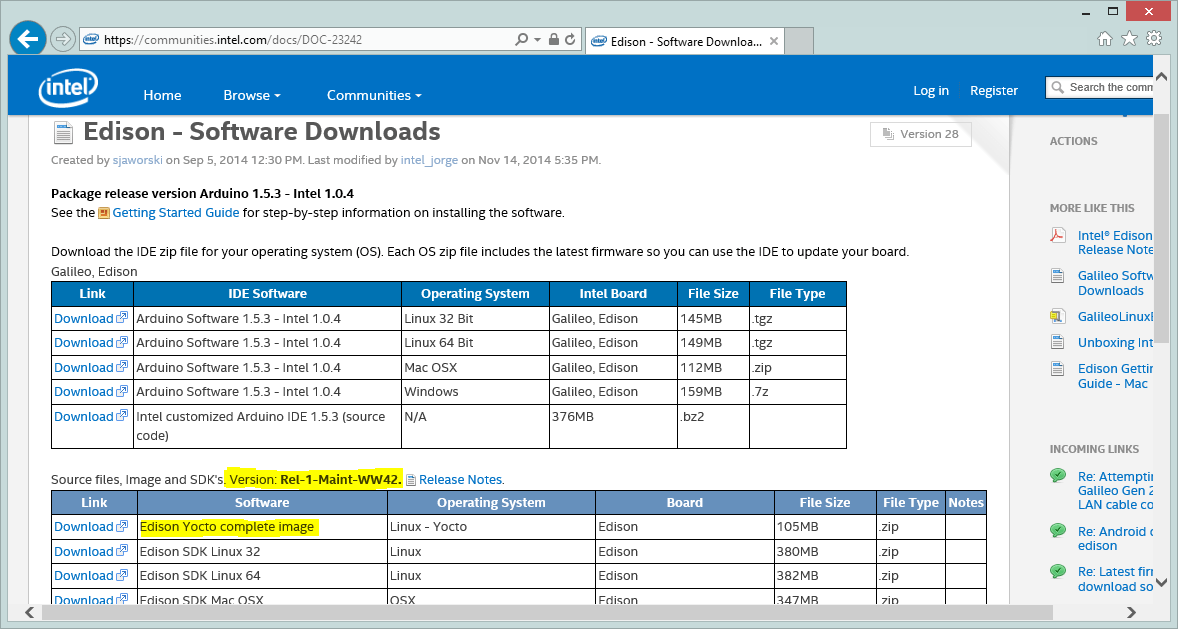
Task: Open the GalileoLinux sidebar link
Action: click(x=1115, y=317)
